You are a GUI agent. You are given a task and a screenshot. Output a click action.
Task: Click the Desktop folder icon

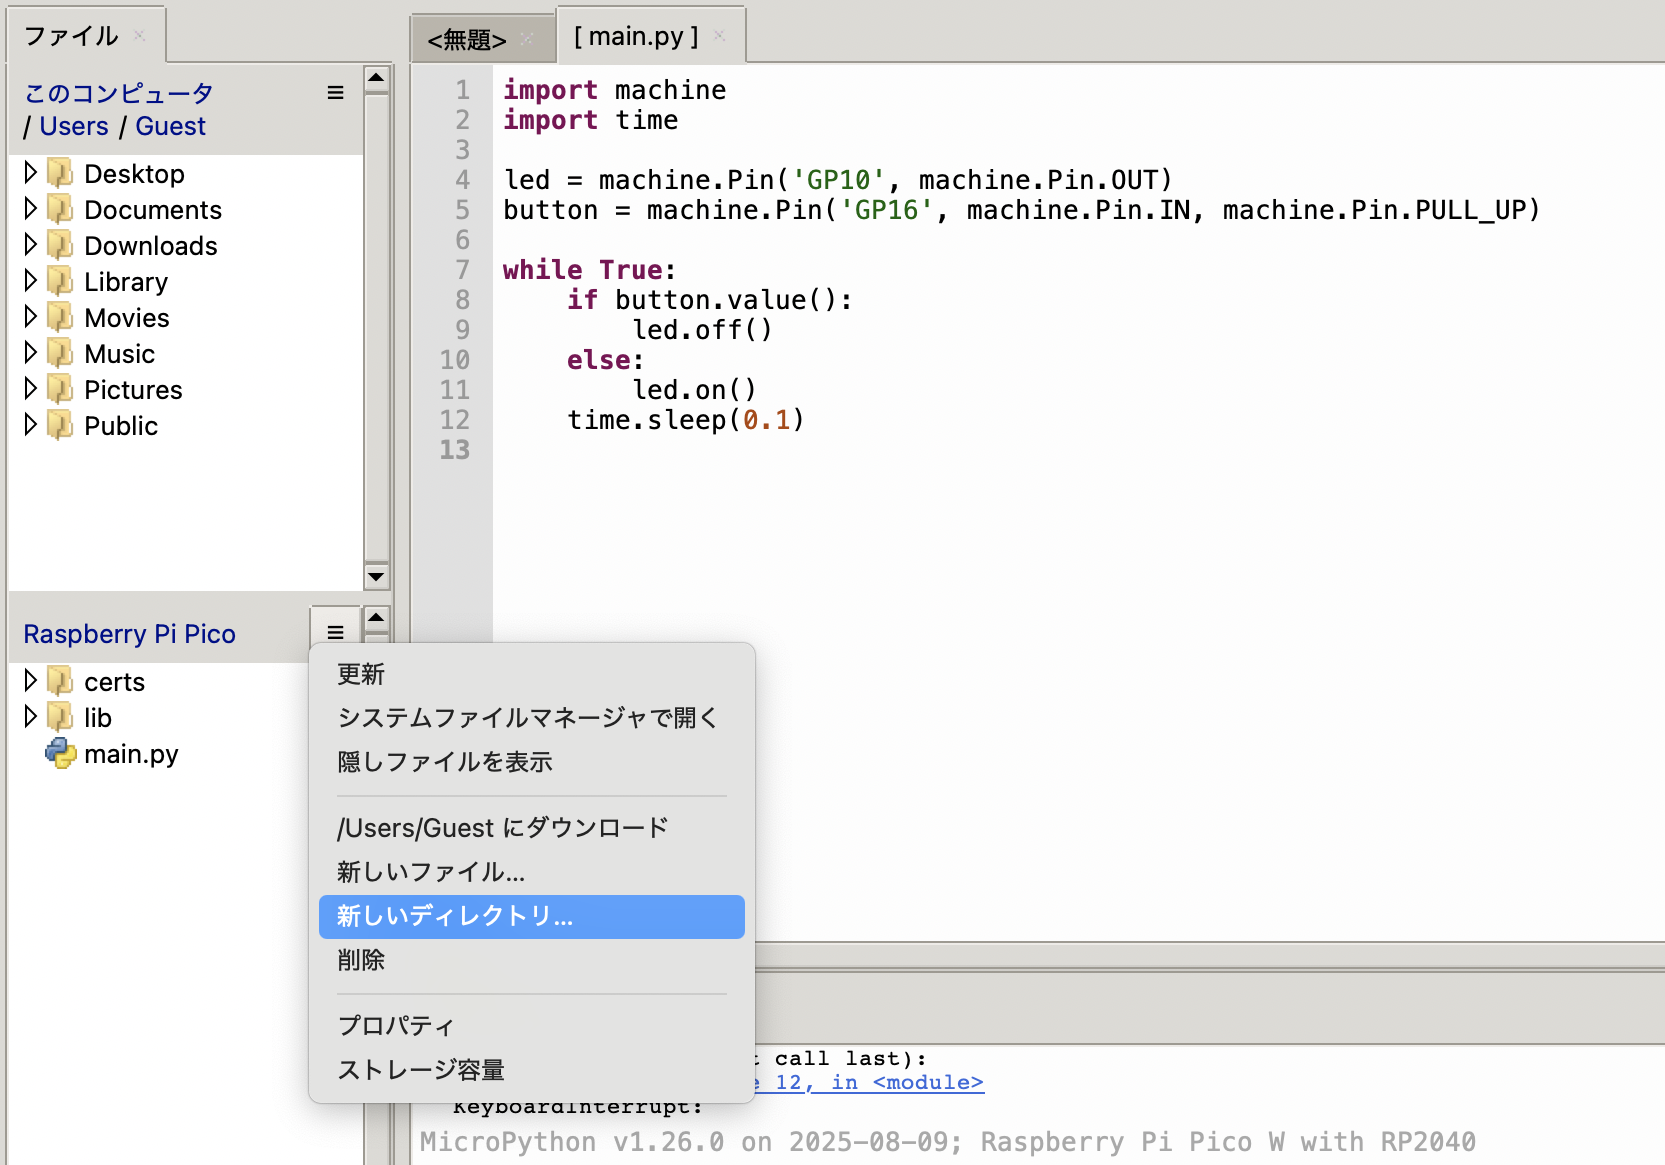[61, 174]
